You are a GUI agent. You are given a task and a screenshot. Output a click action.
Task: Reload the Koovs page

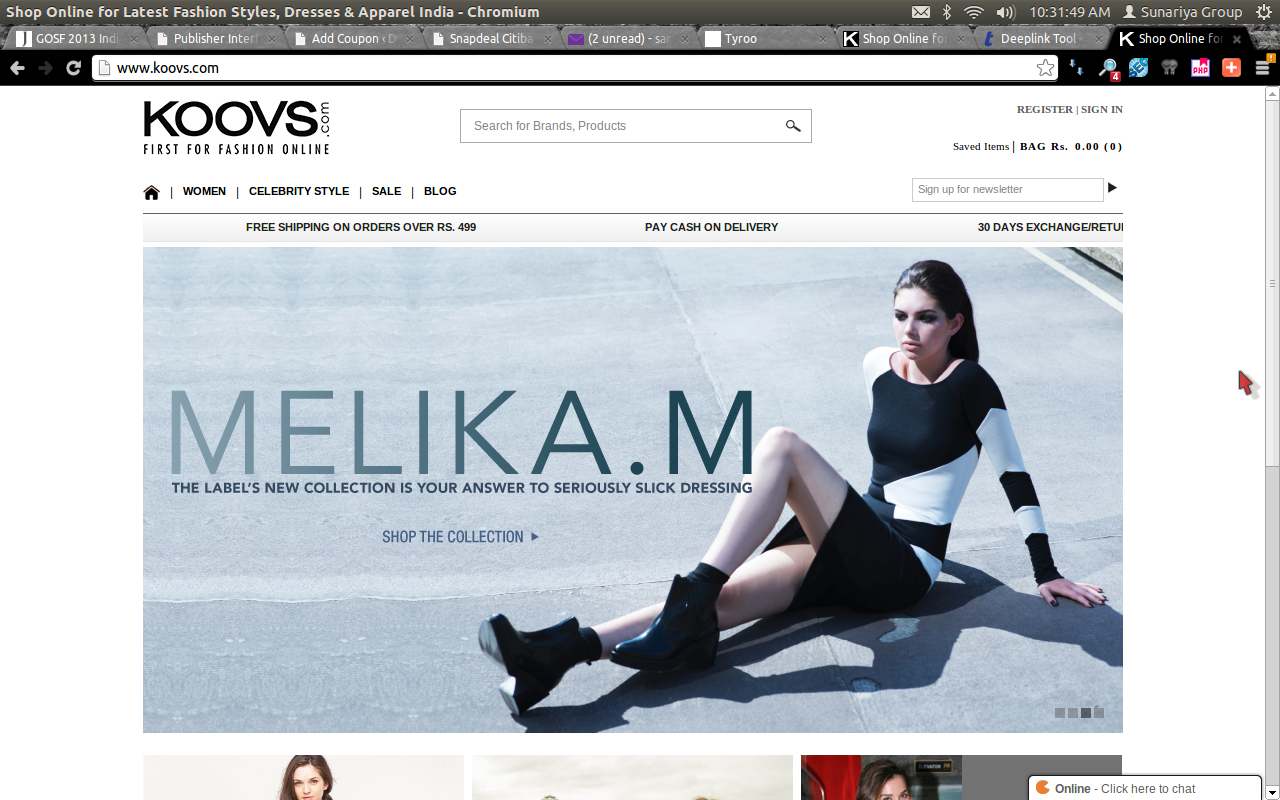[x=73, y=68]
